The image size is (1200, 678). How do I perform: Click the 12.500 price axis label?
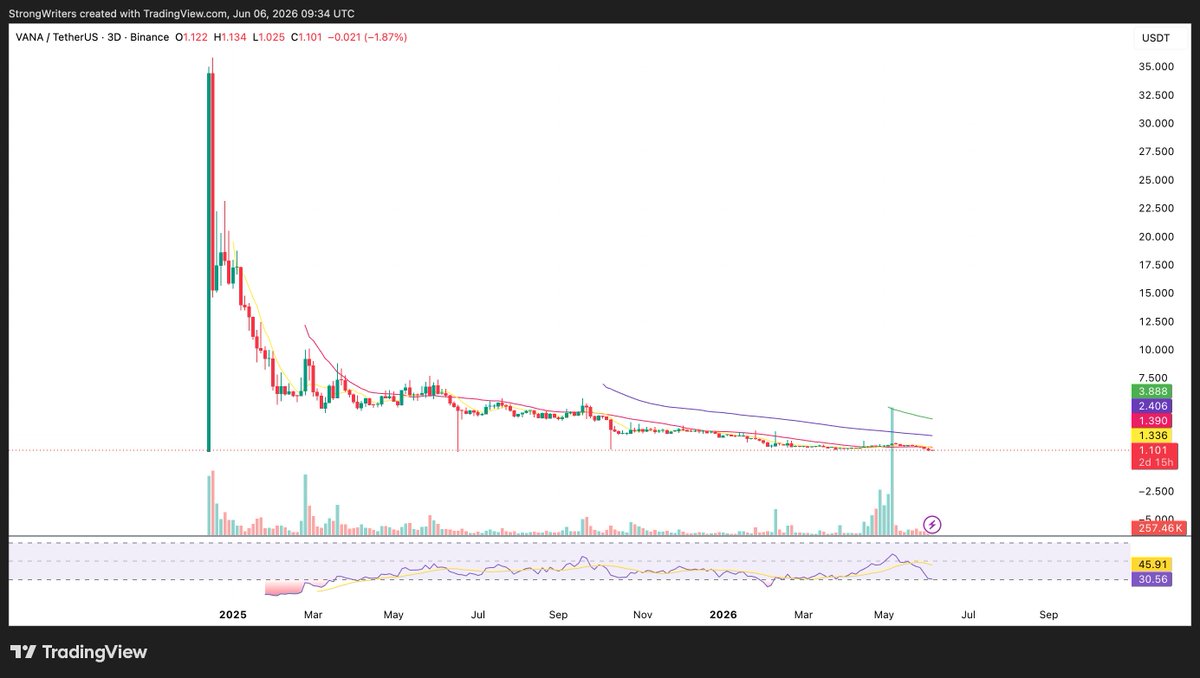pyautogui.click(x=1156, y=321)
